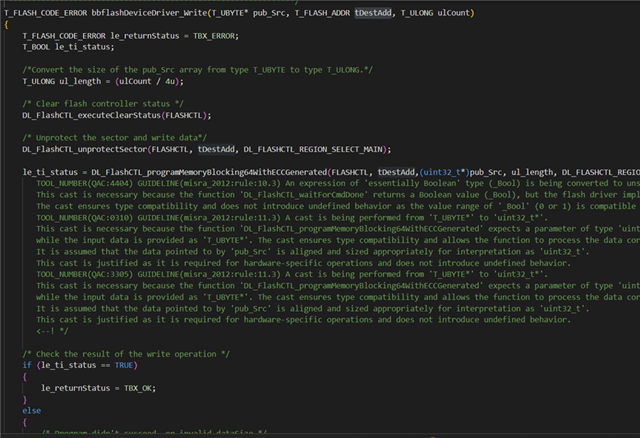Click TRUE in the if condition
640x438 pixels.
coord(124,365)
